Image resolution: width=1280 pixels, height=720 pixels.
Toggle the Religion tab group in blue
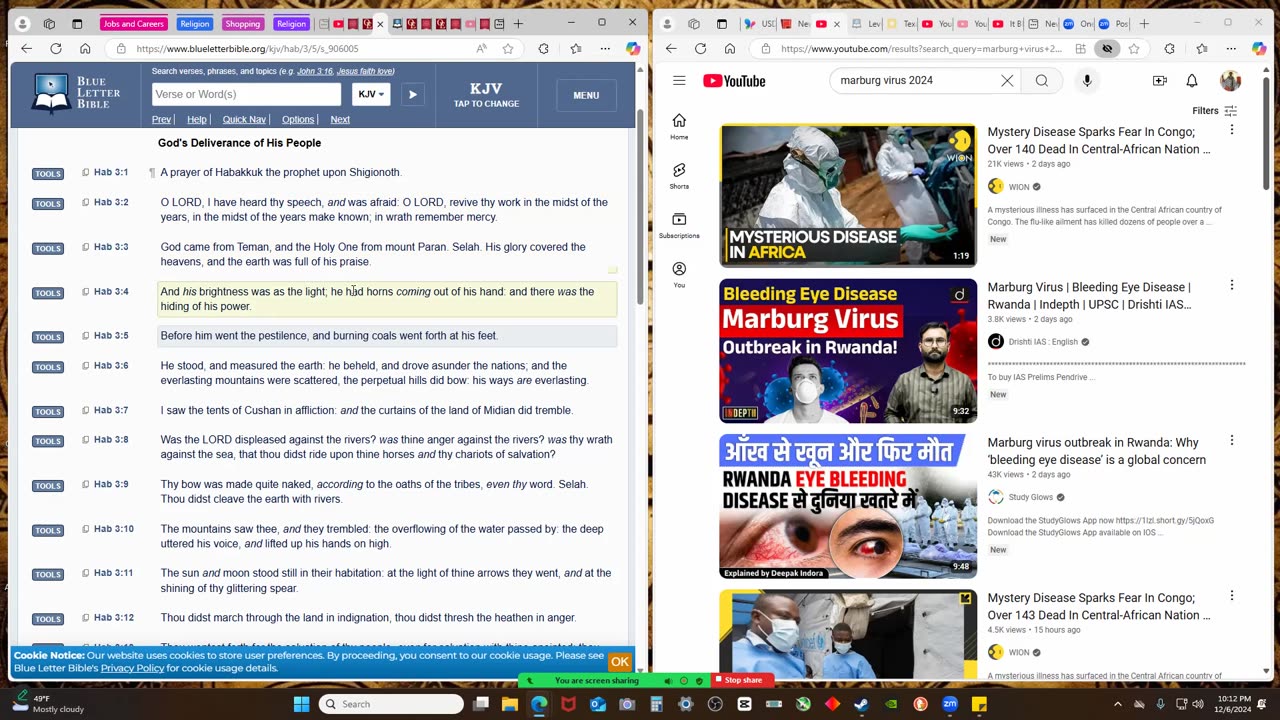pyautogui.click(x=195, y=24)
